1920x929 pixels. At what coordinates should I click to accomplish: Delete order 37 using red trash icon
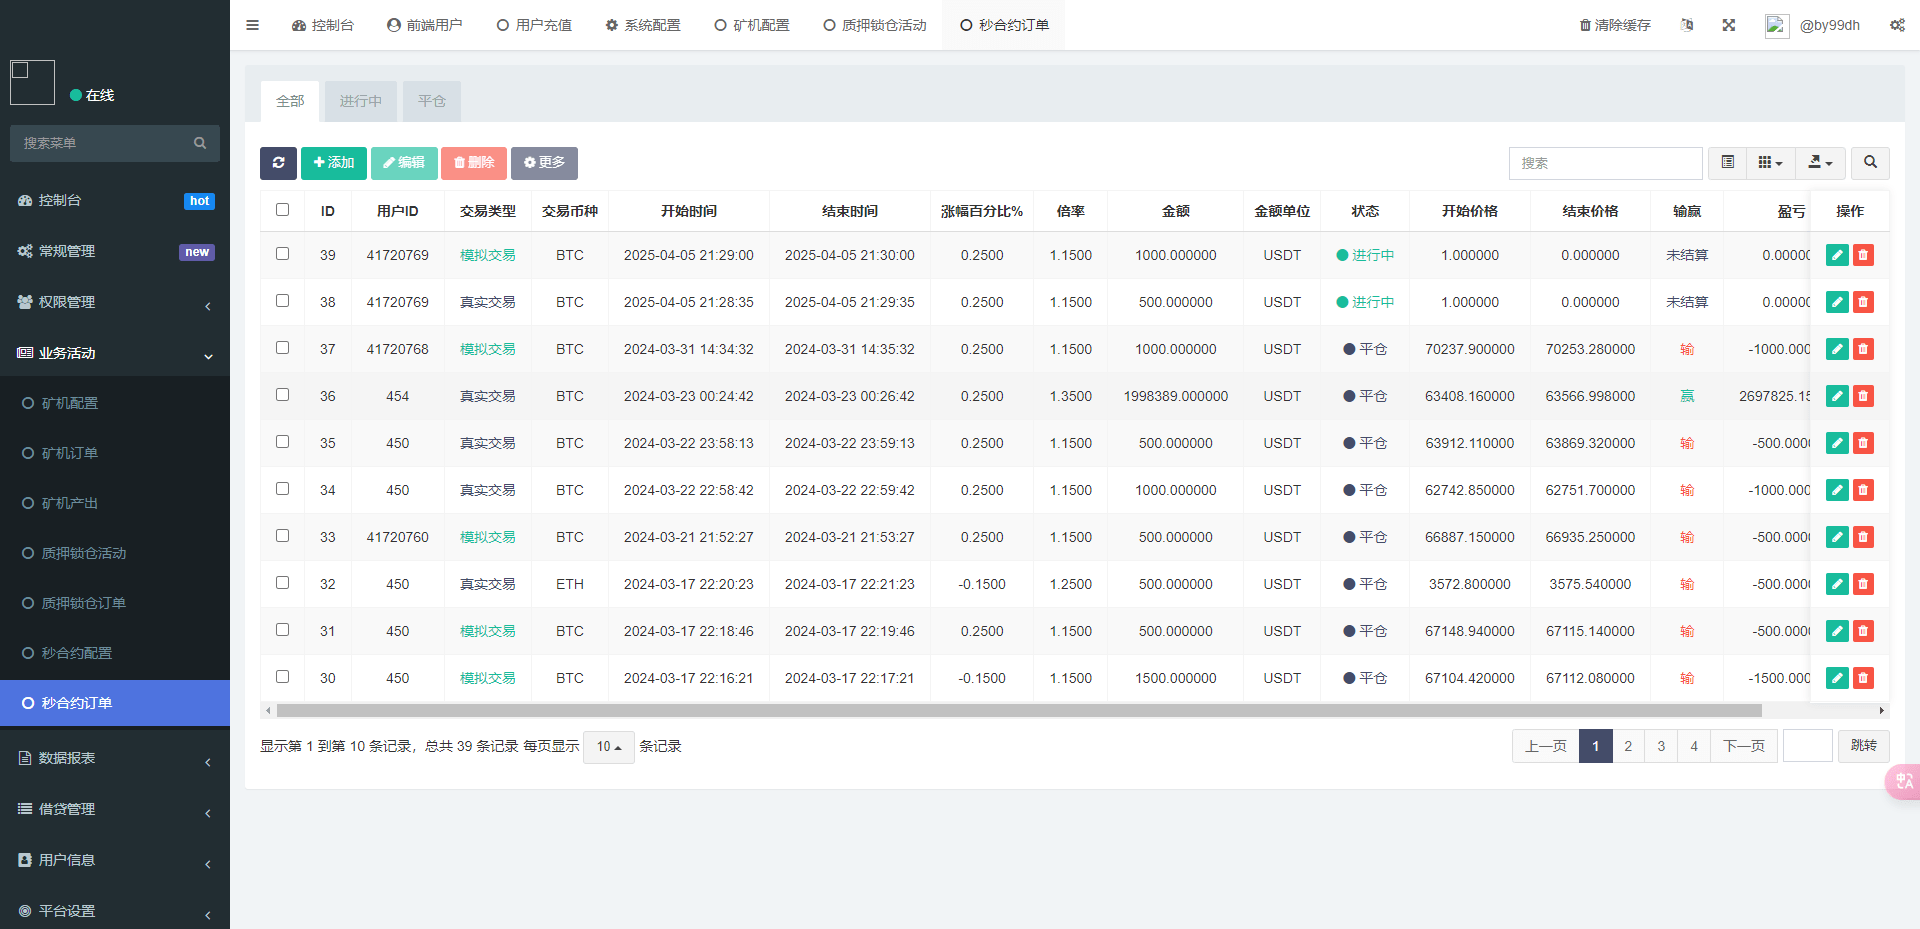tap(1863, 349)
